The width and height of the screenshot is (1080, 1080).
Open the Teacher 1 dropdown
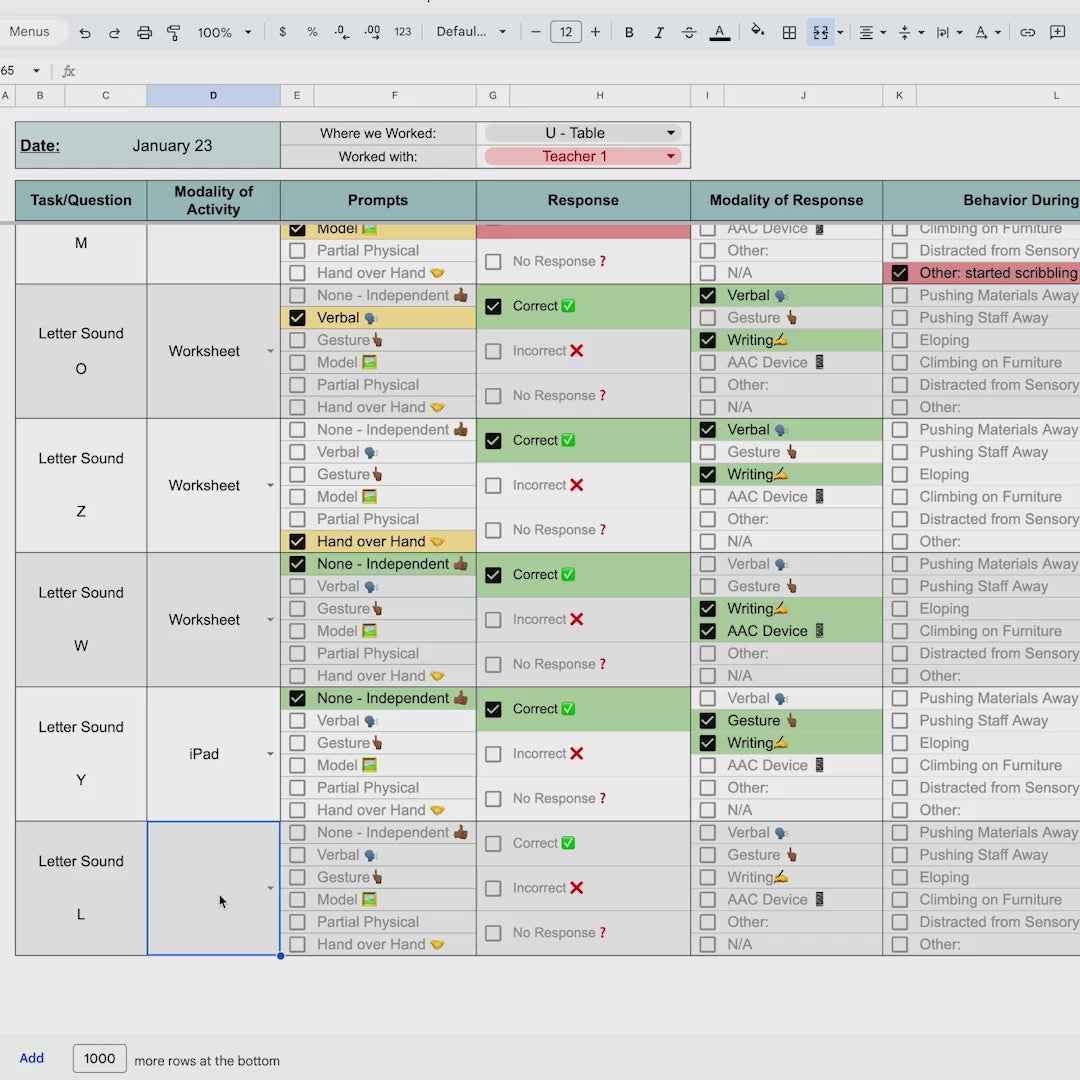[x=671, y=156]
